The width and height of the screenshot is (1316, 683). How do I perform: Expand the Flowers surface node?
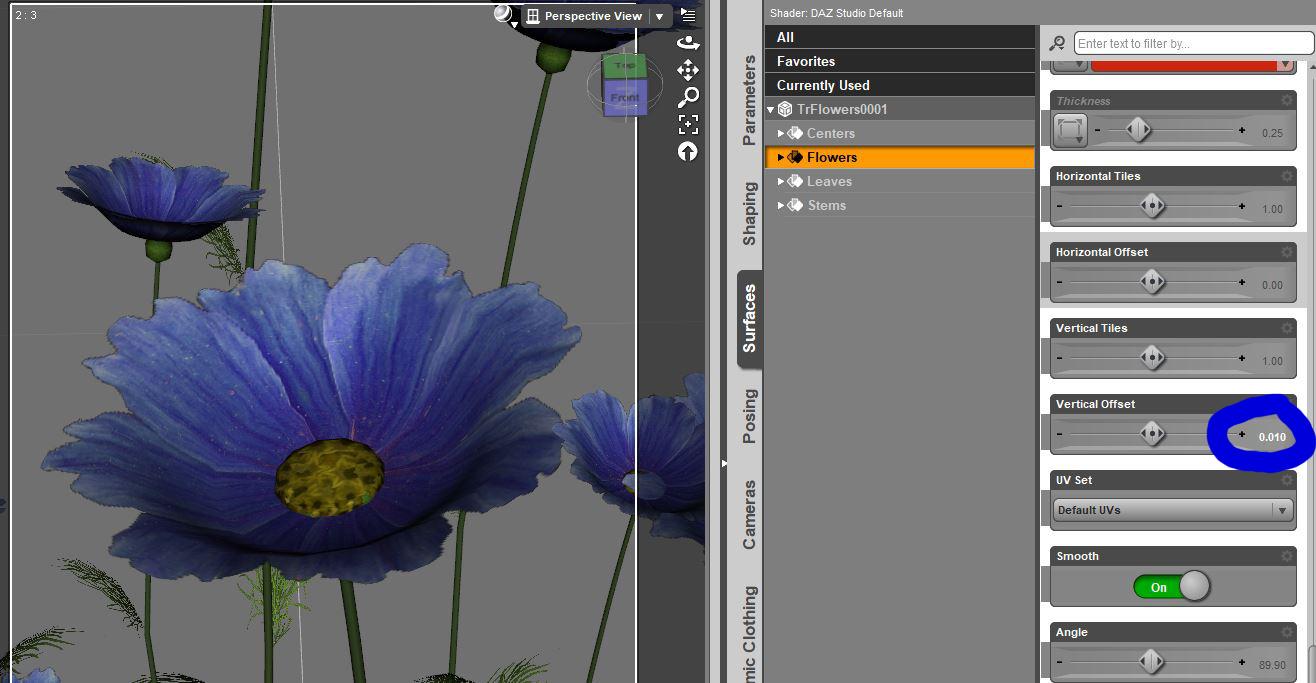click(x=781, y=157)
